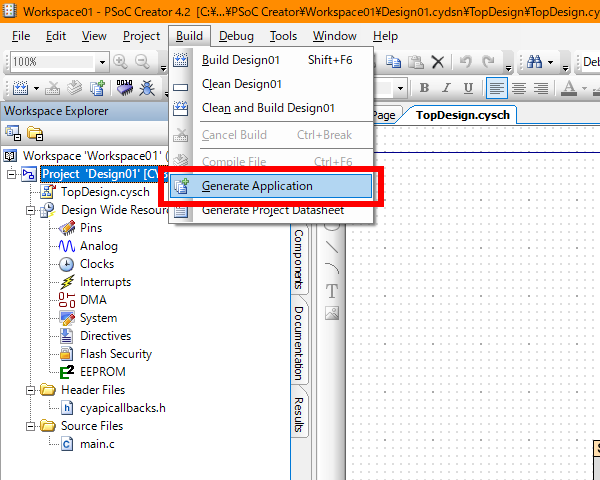This screenshot has height=480, width=600.
Task: Click the Zoom In magnifier icon
Action: (120, 62)
